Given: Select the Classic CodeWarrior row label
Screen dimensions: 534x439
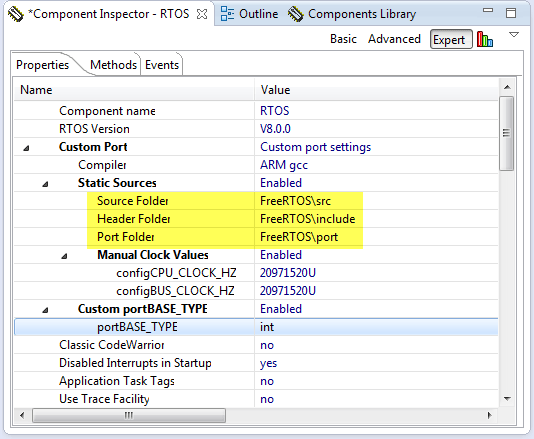Looking at the screenshot, I should (x=112, y=345).
